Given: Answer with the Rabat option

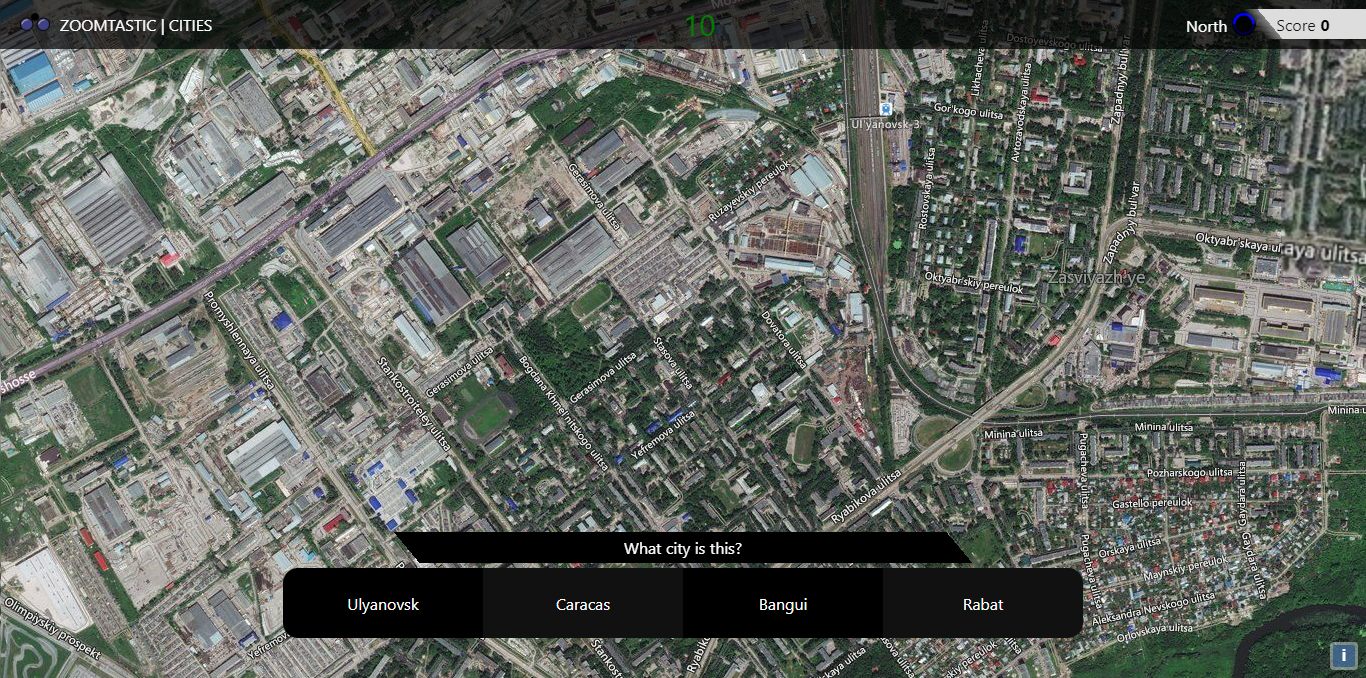Looking at the screenshot, I should click(983, 604).
